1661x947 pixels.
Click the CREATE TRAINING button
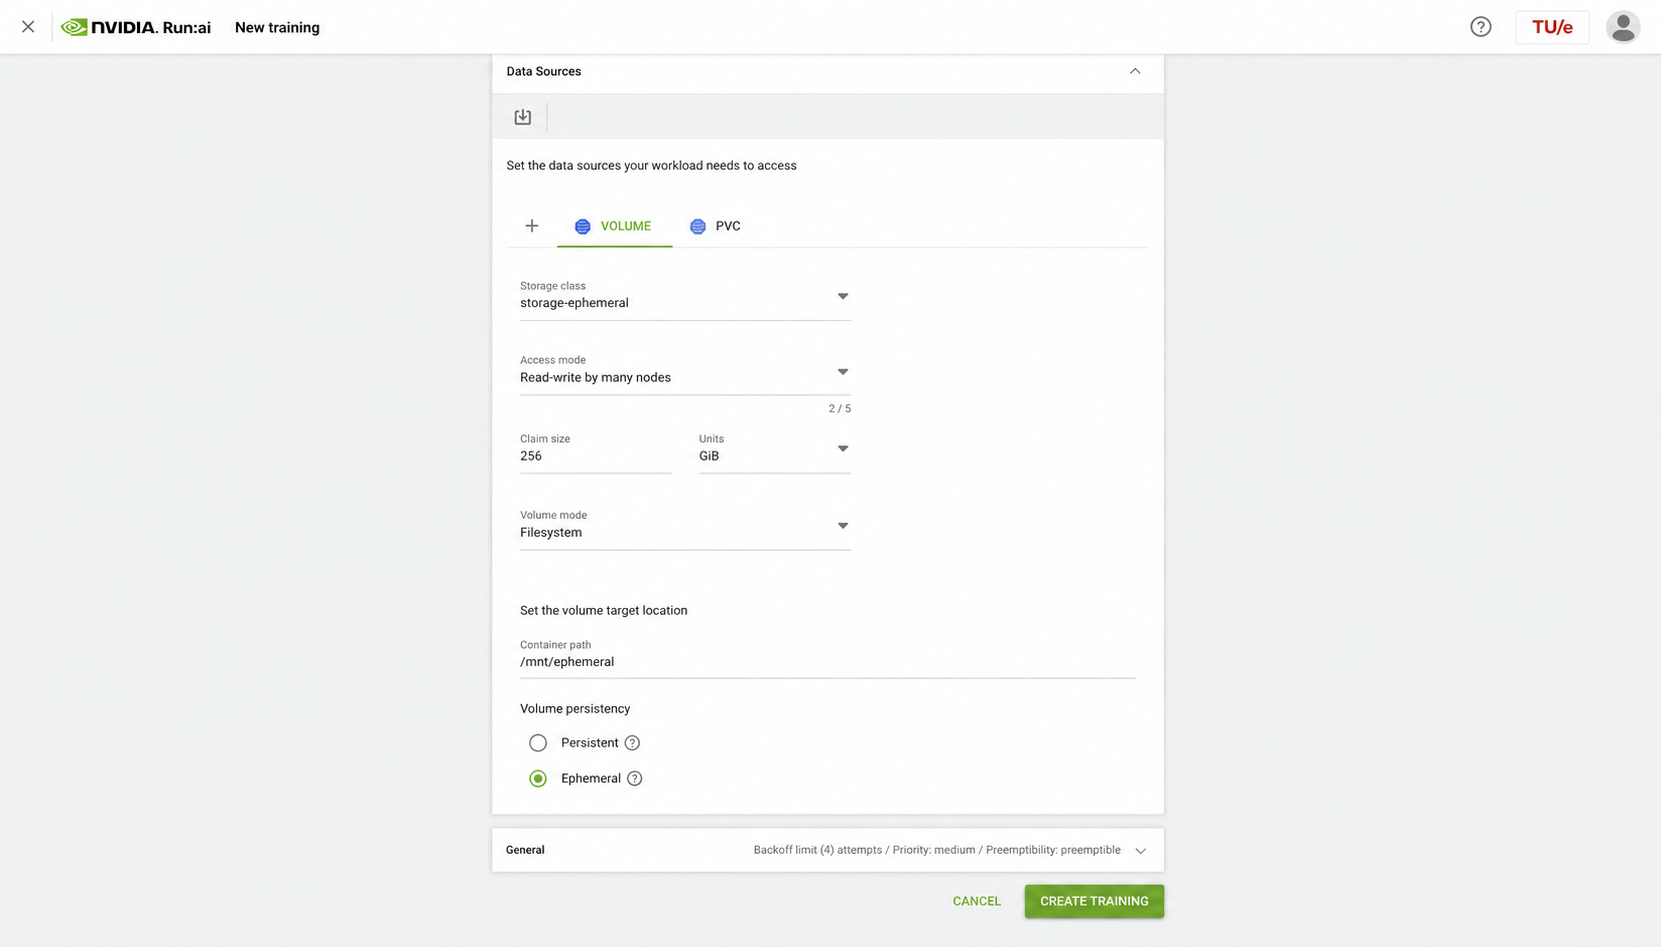(x=1094, y=901)
